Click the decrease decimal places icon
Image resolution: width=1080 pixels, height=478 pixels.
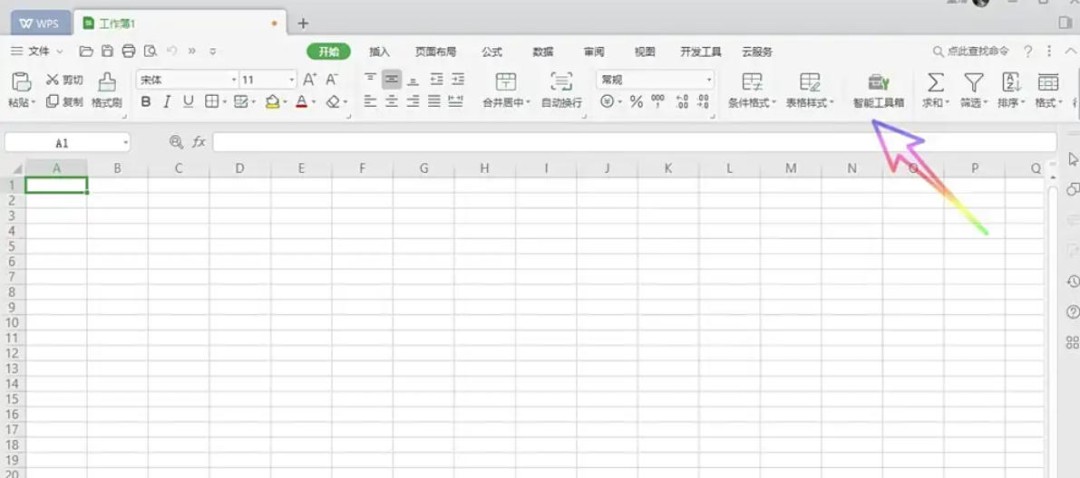pyautogui.click(x=703, y=102)
